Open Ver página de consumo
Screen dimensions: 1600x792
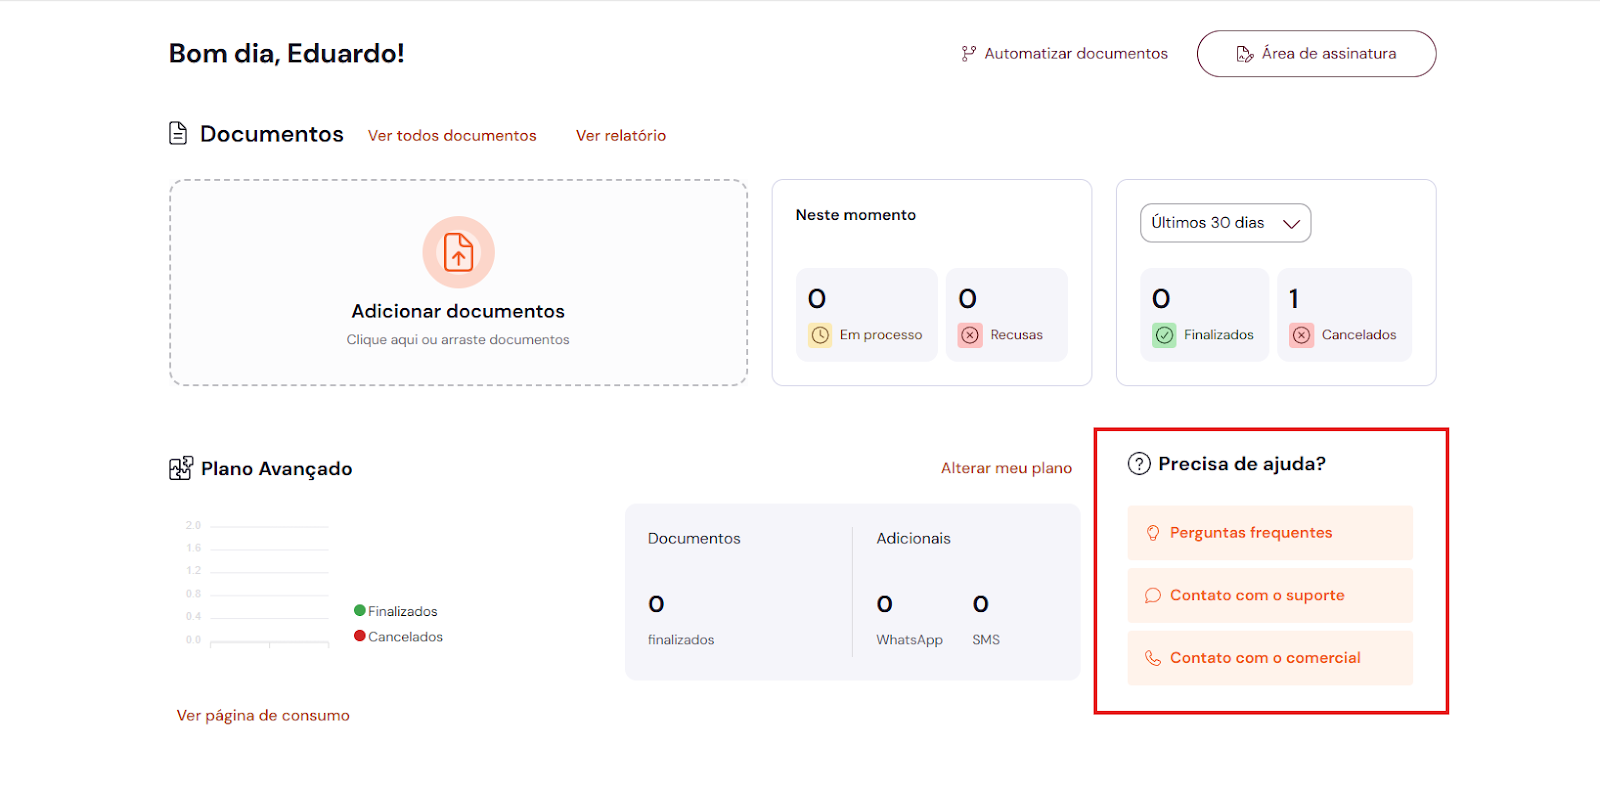click(263, 716)
